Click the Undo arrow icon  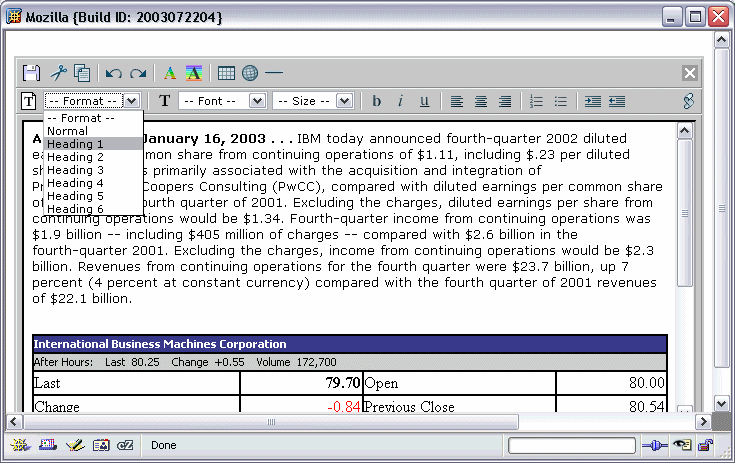click(113, 74)
